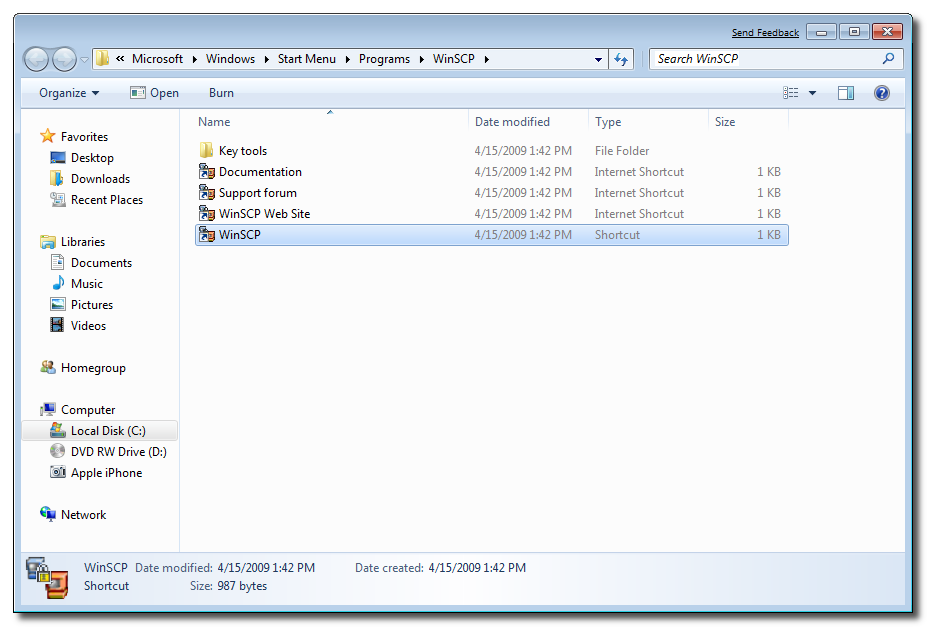
Task: Open the recent pages dropdown arrow
Action: pos(85,60)
